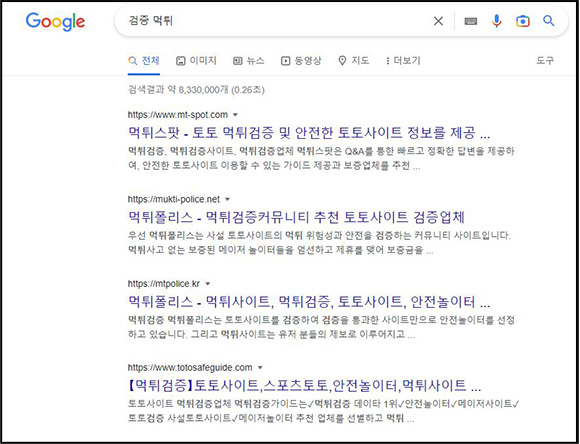The image size is (580, 444).
Task: Click the 먹튀스팟 result description snippet
Action: coord(321,158)
